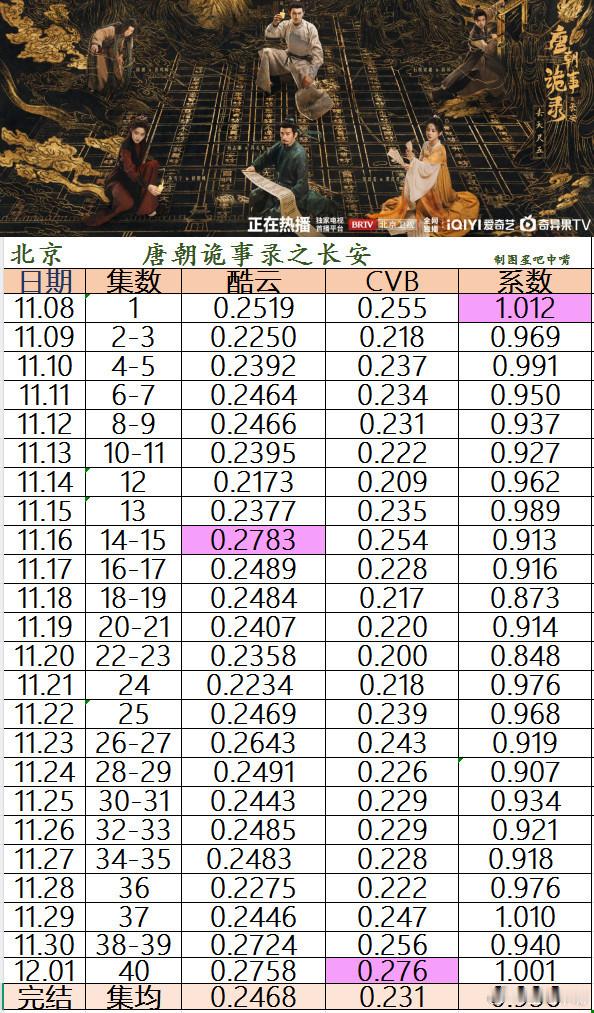Click the date cell 11.17

point(45,569)
